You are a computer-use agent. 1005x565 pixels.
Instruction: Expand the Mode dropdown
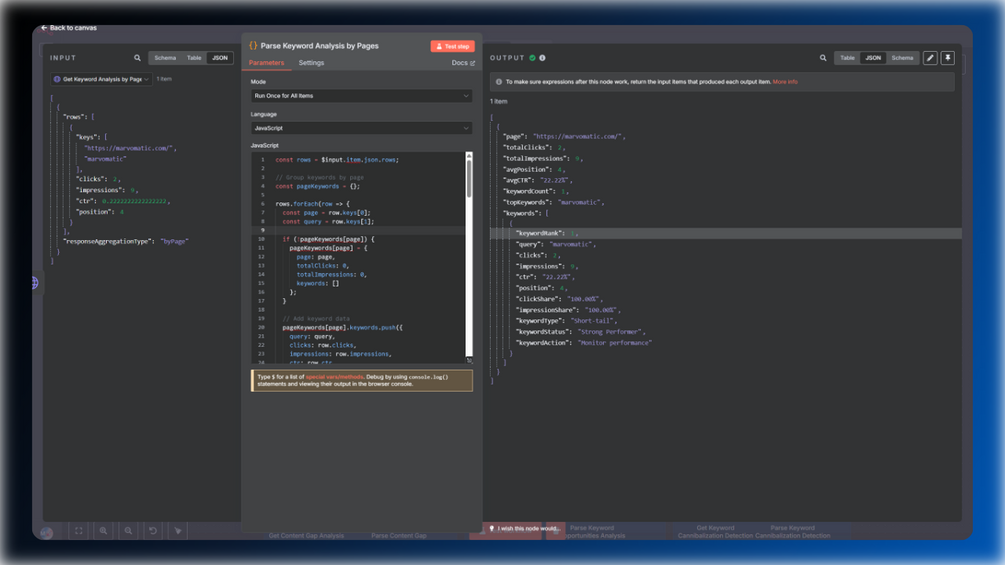[x=361, y=95]
